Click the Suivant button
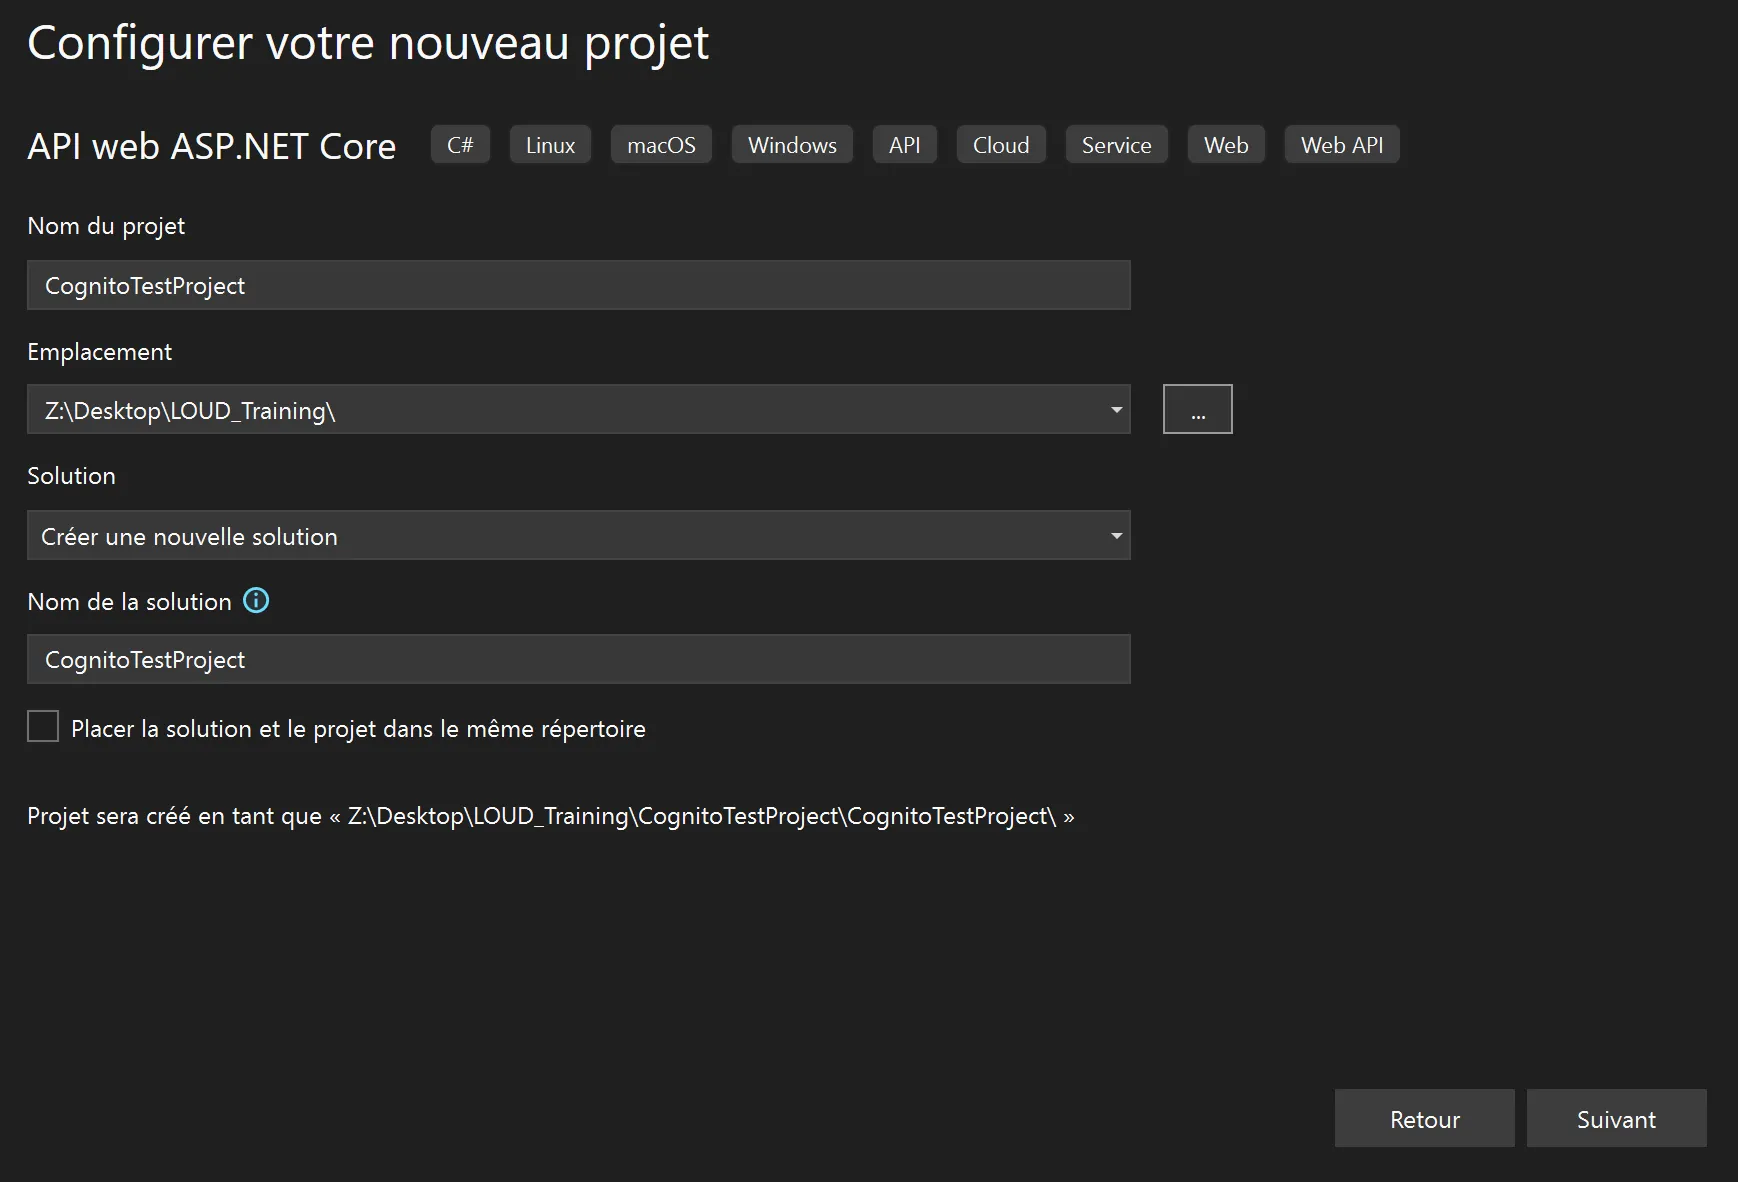This screenshot has height=1182, width=1738. pos(1615,1119)
